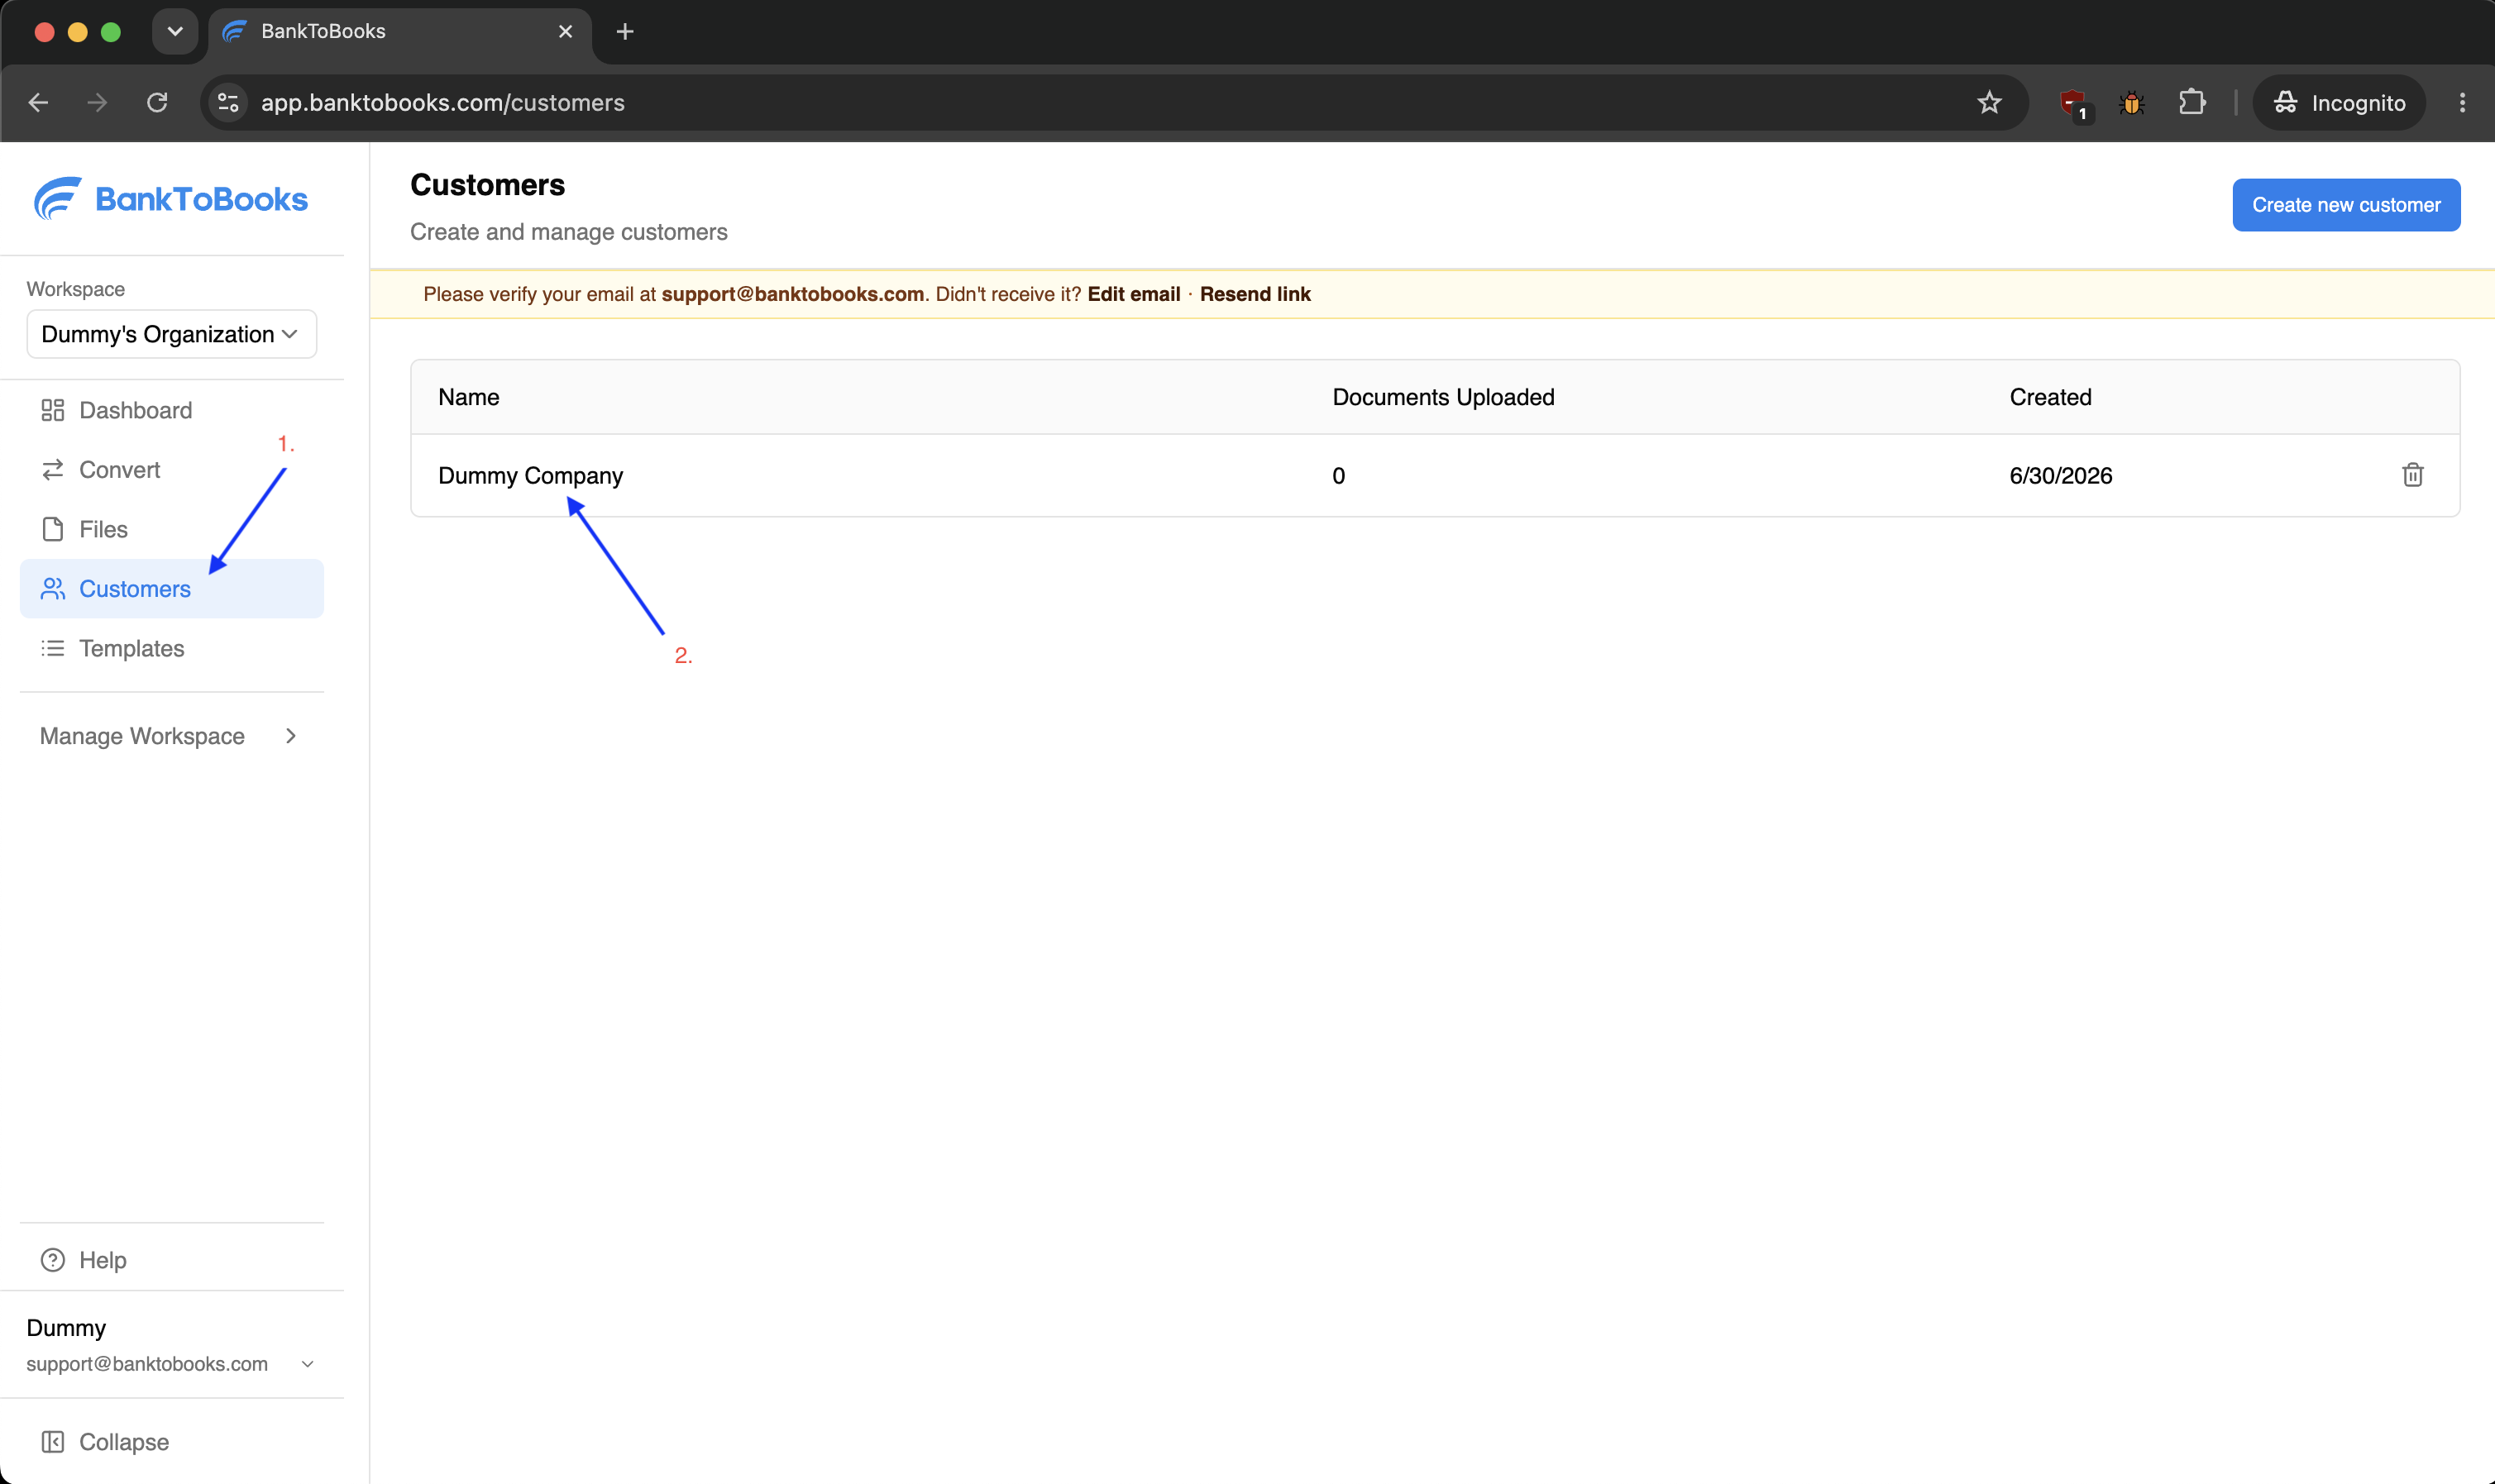Open the tab search dropdown arrow

[x=175, y=32]
